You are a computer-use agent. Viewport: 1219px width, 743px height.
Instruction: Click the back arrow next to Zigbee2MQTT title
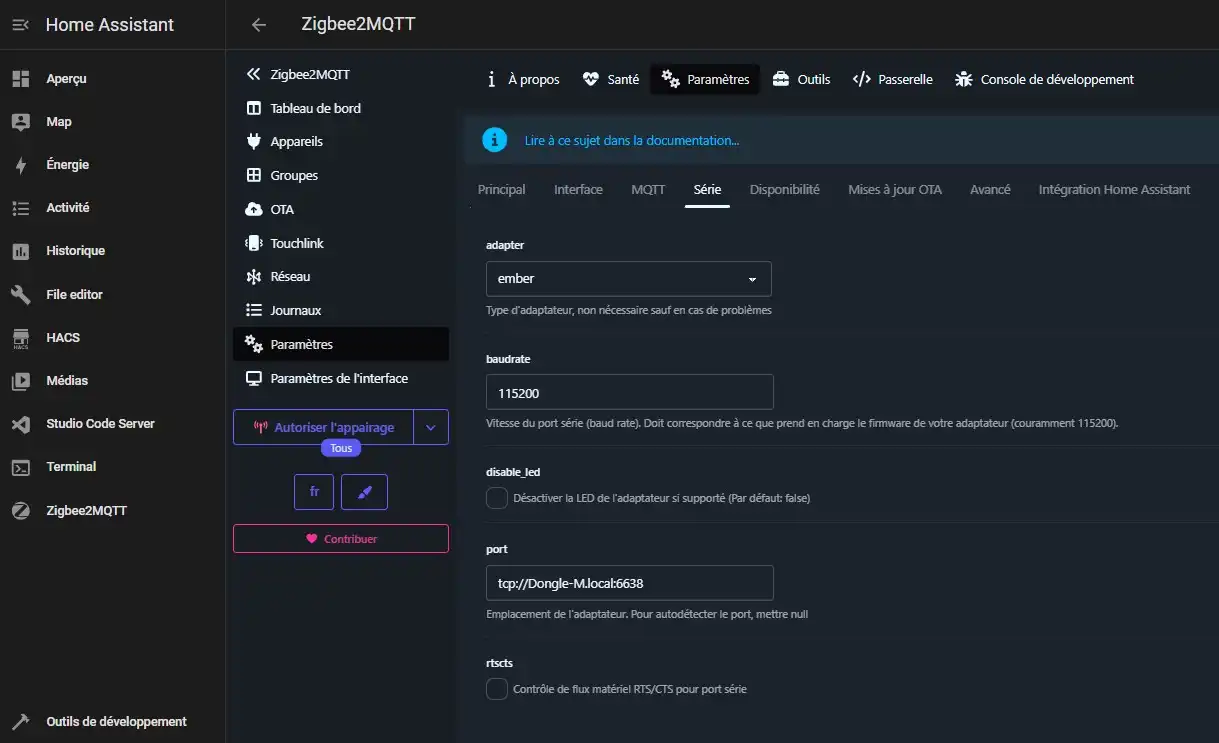(x=259, y=25)
